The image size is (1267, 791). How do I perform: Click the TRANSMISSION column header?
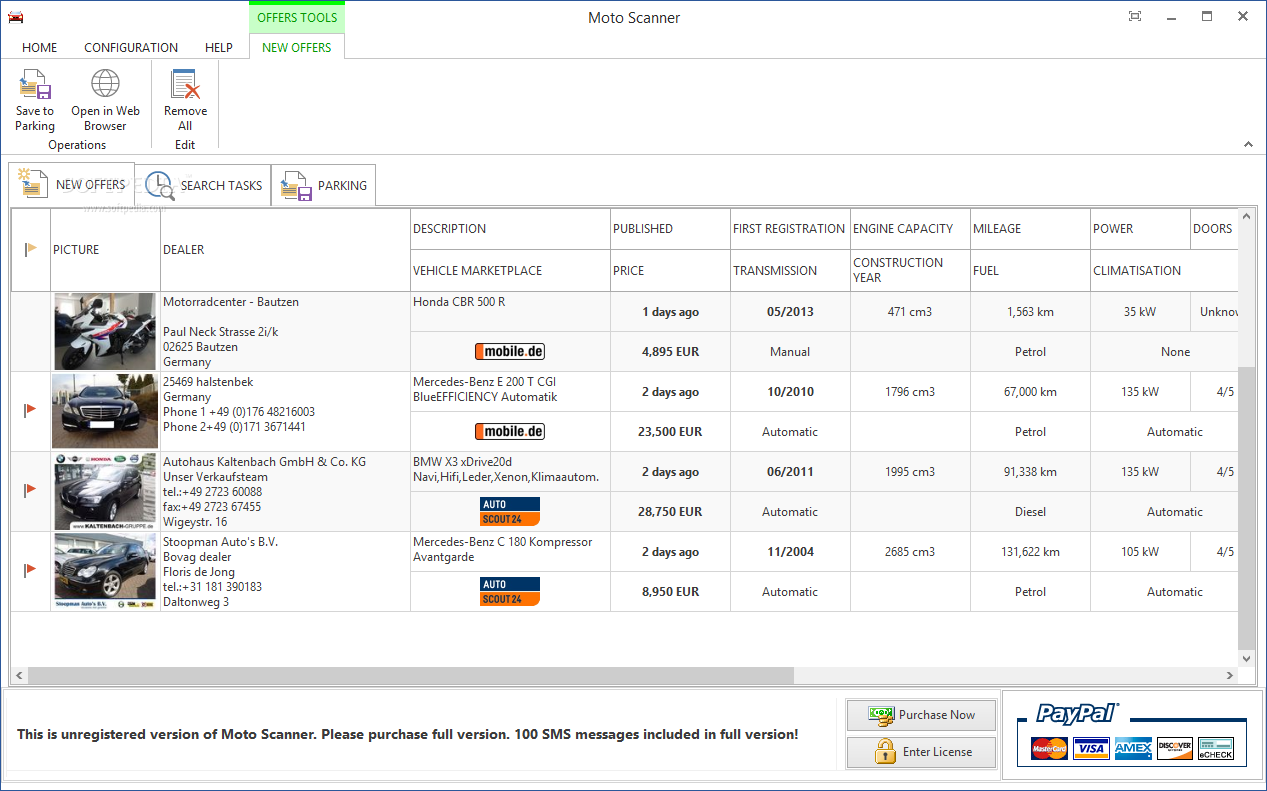tap(790, 271)
